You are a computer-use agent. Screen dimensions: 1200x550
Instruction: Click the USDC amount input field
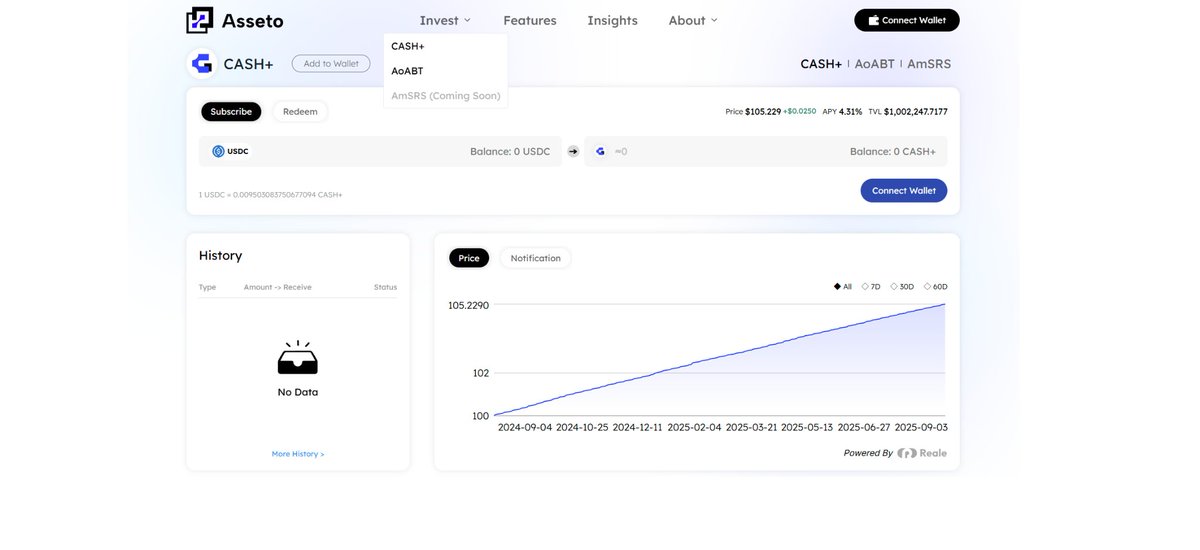pyautogui.click(x=380, y=151)
